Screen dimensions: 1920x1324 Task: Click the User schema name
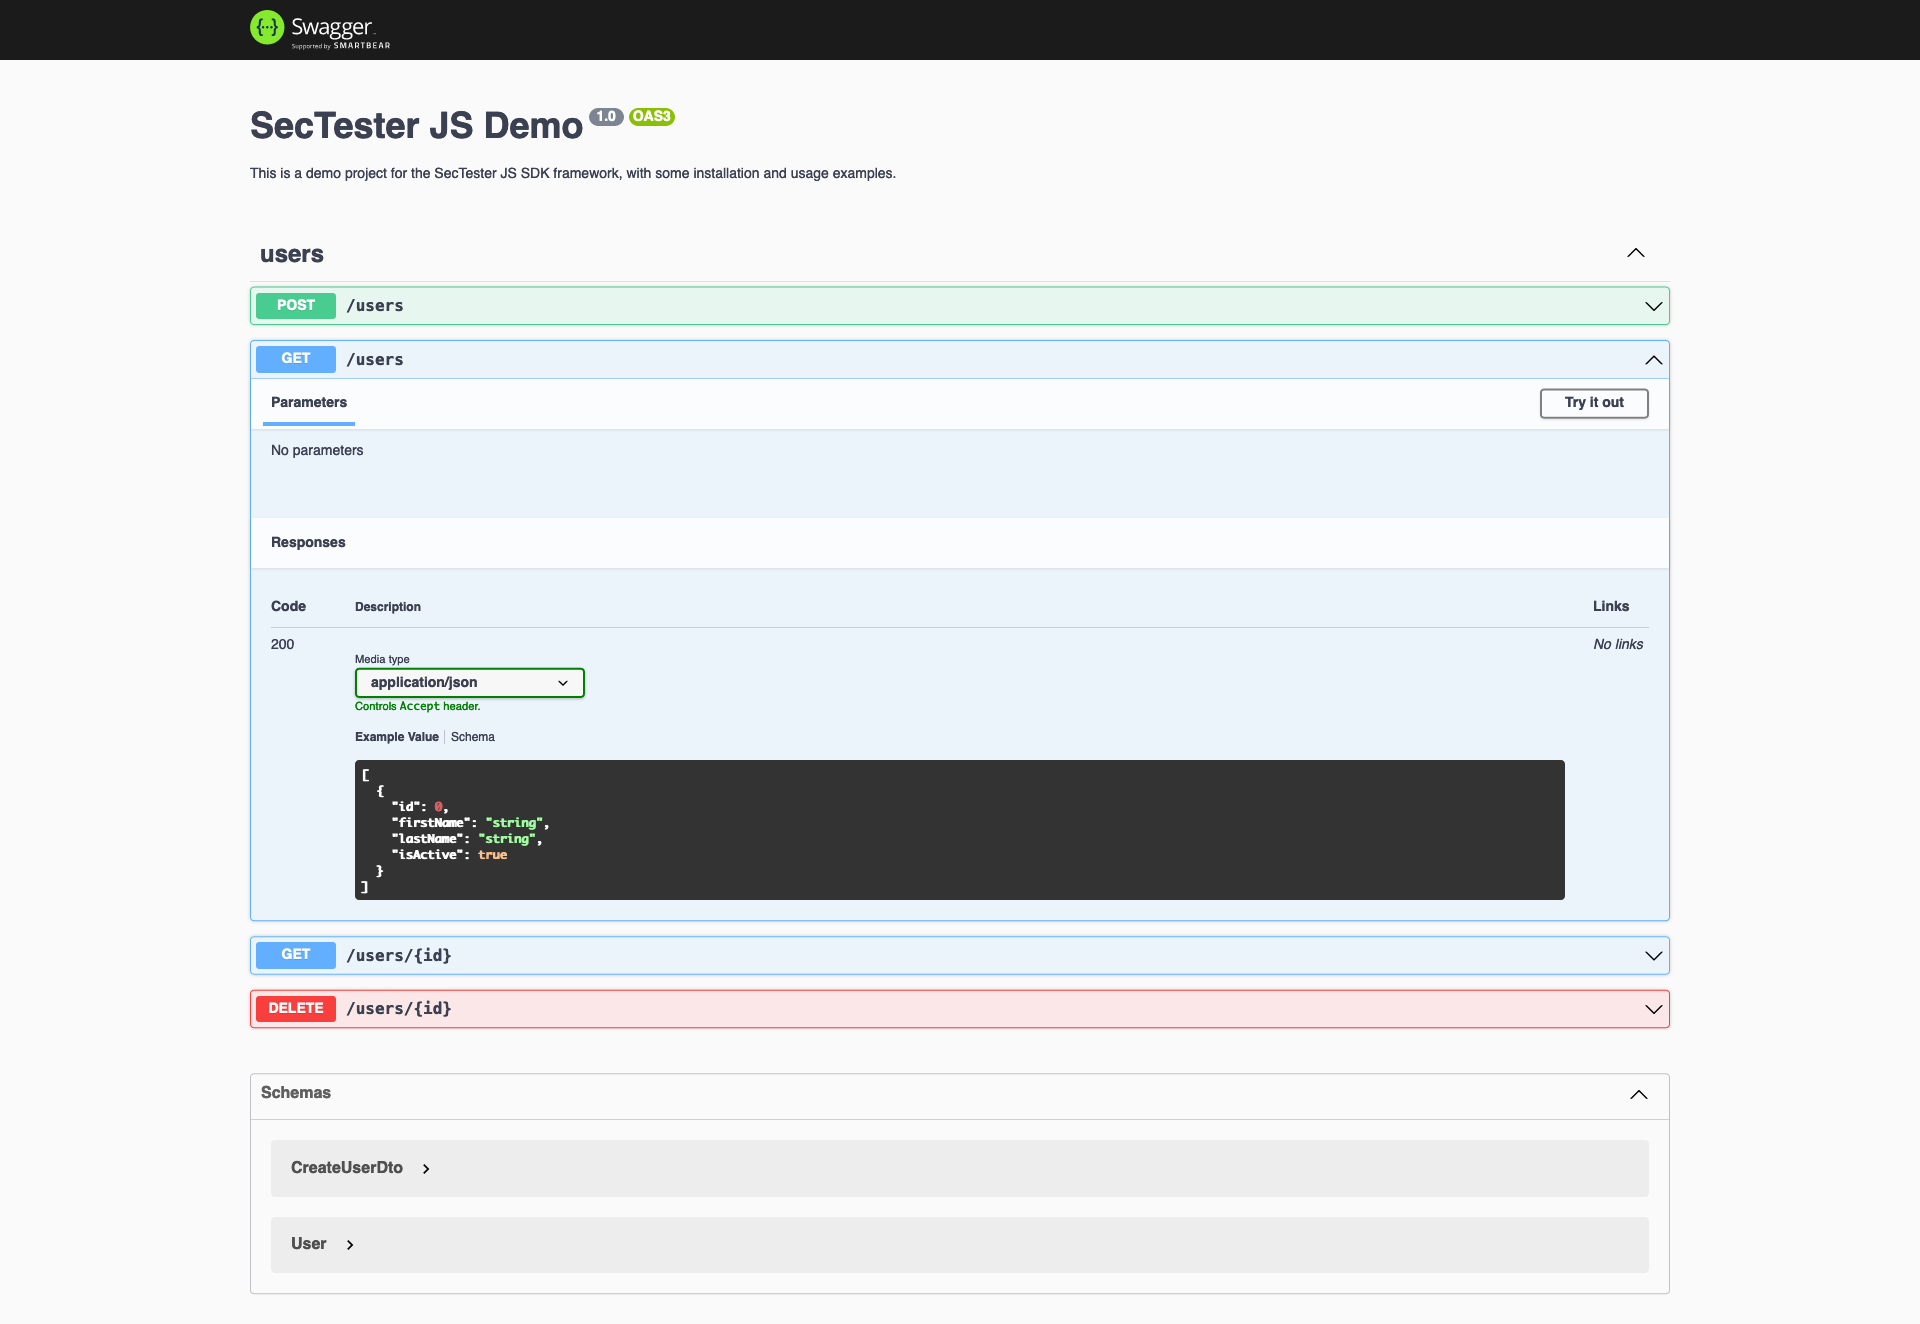[x=309, y=1244]
